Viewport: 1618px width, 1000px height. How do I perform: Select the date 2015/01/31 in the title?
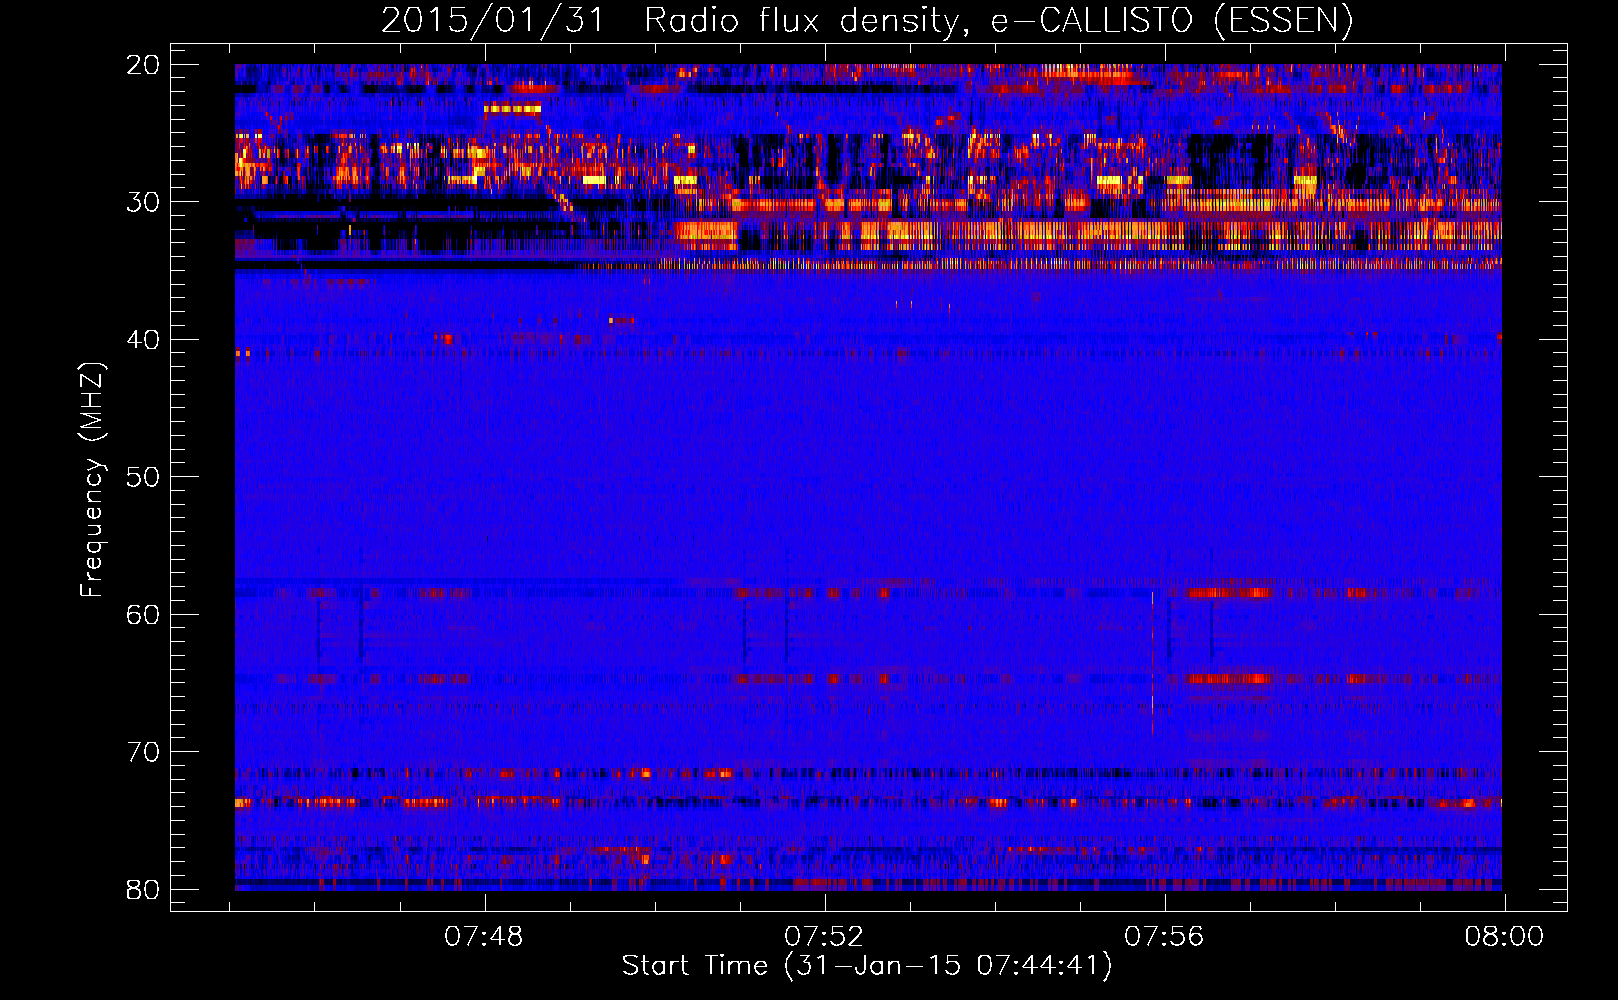point(492,21)
